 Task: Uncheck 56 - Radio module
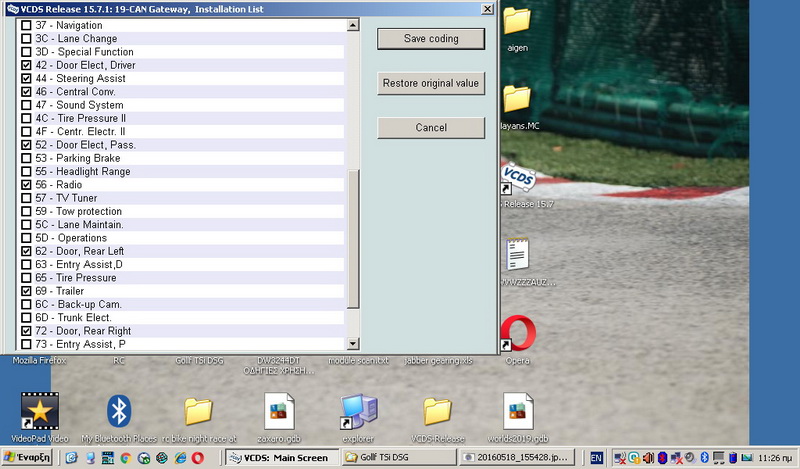coord(26,184)
